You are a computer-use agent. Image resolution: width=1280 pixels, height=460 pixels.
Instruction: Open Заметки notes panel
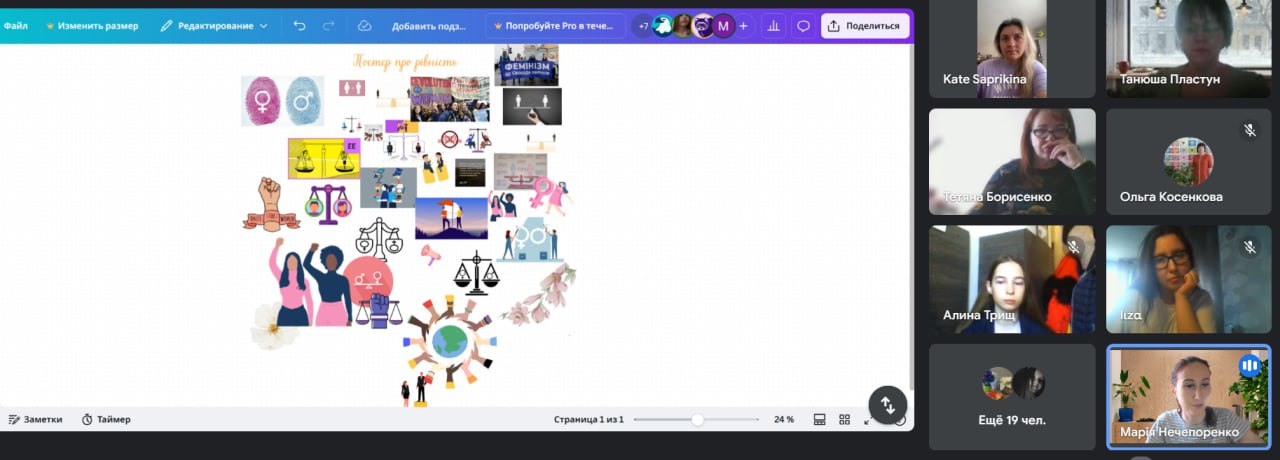pyautogui.click(x=35, y=419)
